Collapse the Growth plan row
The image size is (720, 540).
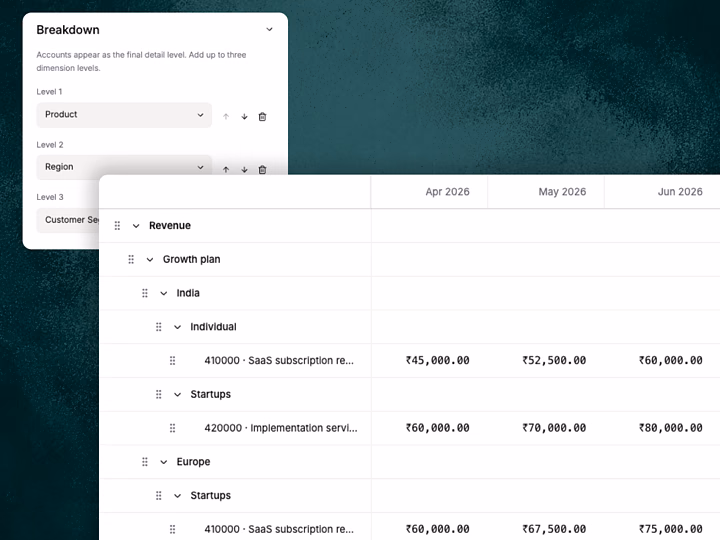point(150,259)
